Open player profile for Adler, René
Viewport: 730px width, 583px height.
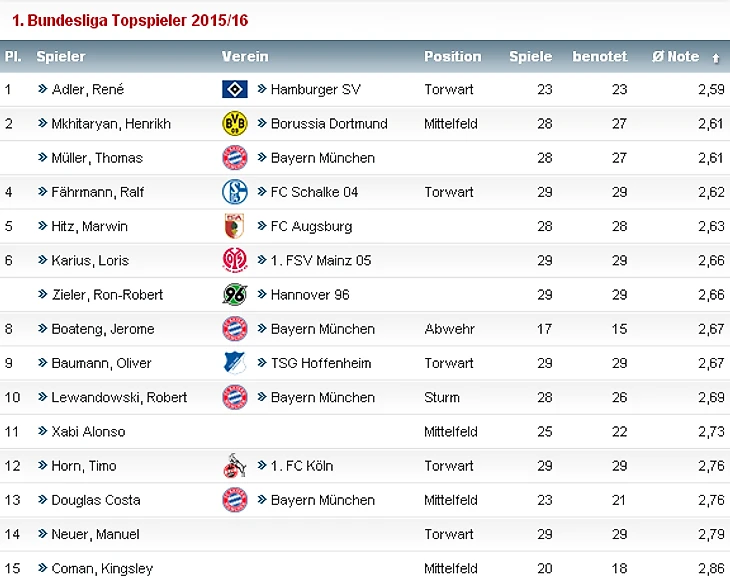87,90
